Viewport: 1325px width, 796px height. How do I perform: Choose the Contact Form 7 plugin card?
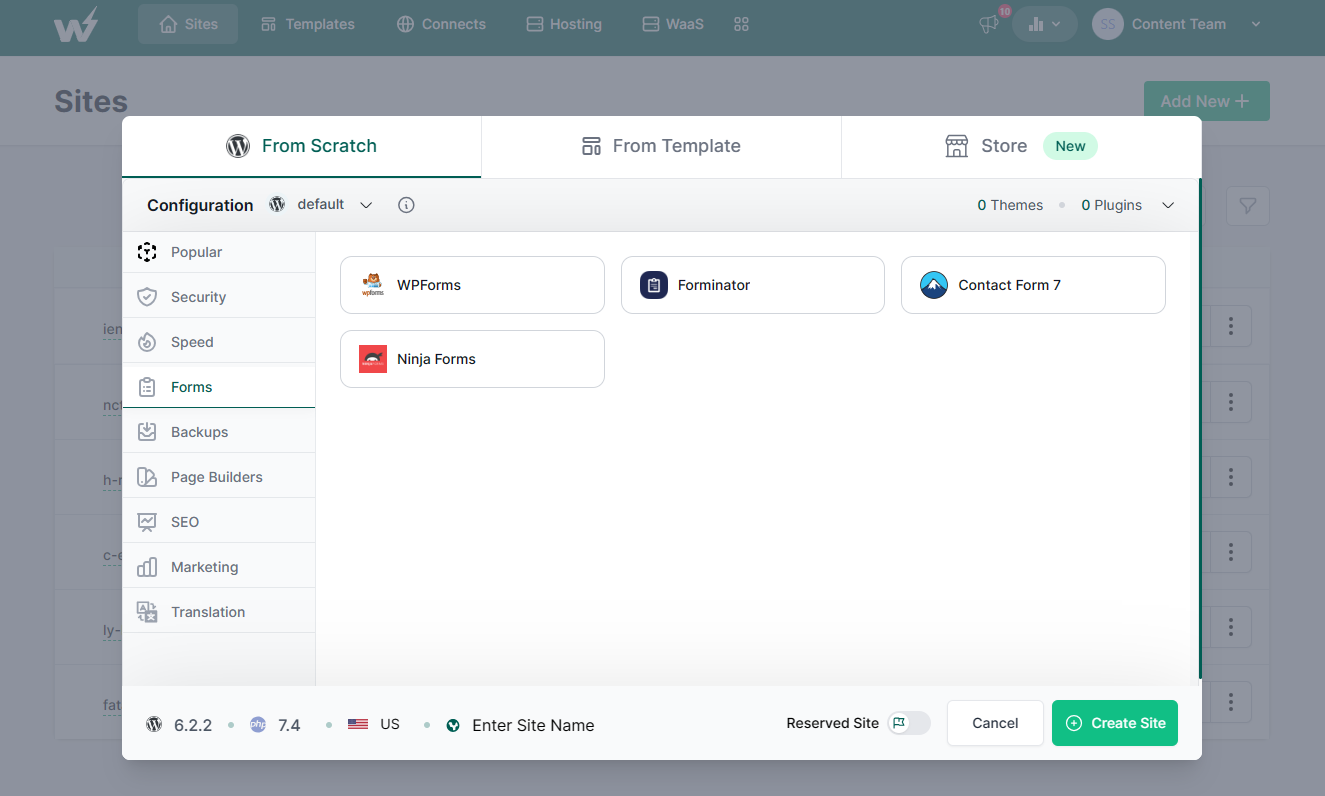1033,285
